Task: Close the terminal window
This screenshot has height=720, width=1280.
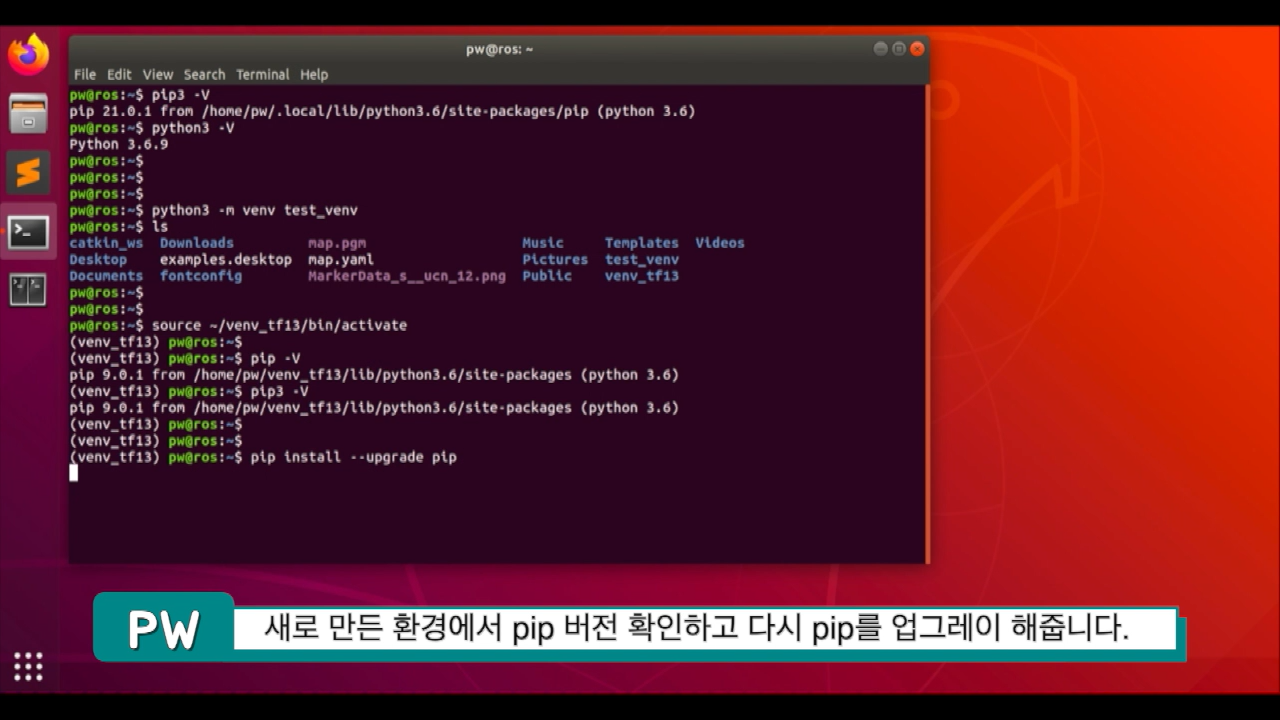Action: [917, 49]
